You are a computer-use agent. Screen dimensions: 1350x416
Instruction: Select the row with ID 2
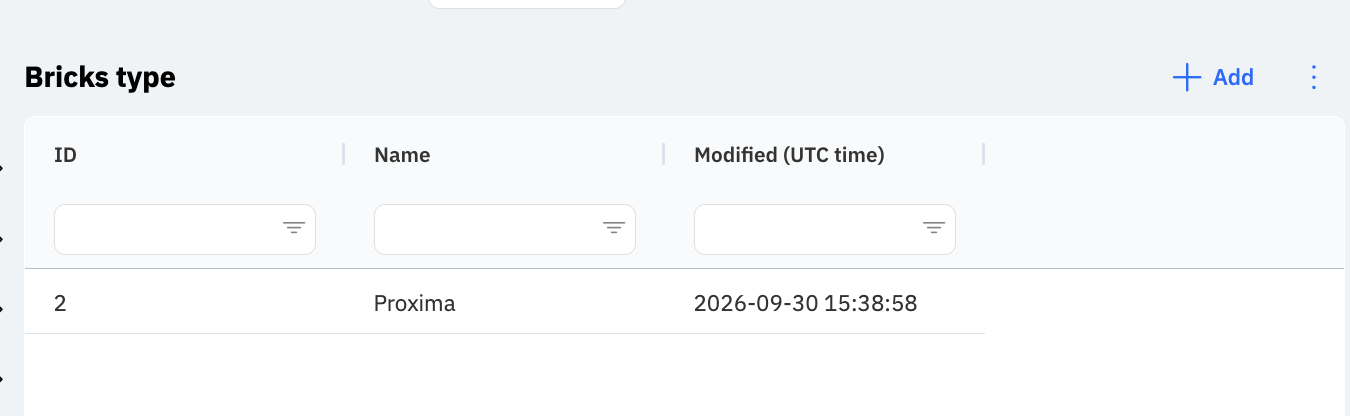504,303
